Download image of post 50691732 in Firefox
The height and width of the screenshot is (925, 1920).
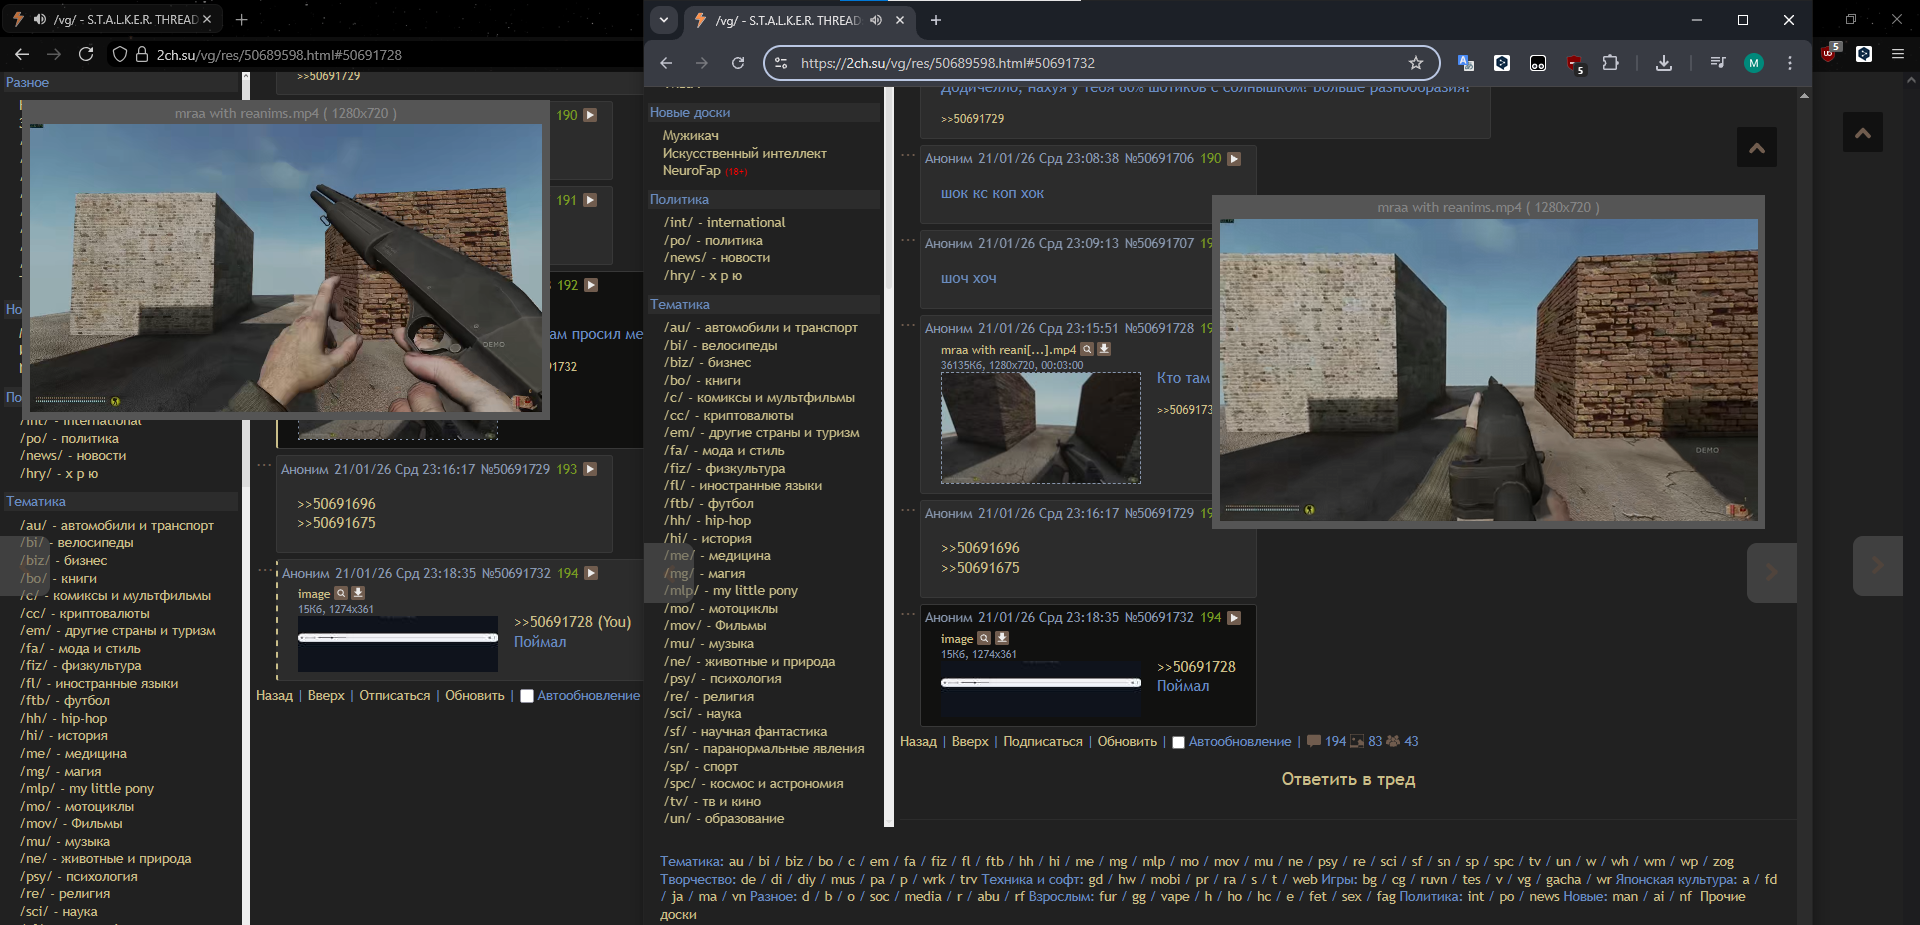tap(358, 593)
